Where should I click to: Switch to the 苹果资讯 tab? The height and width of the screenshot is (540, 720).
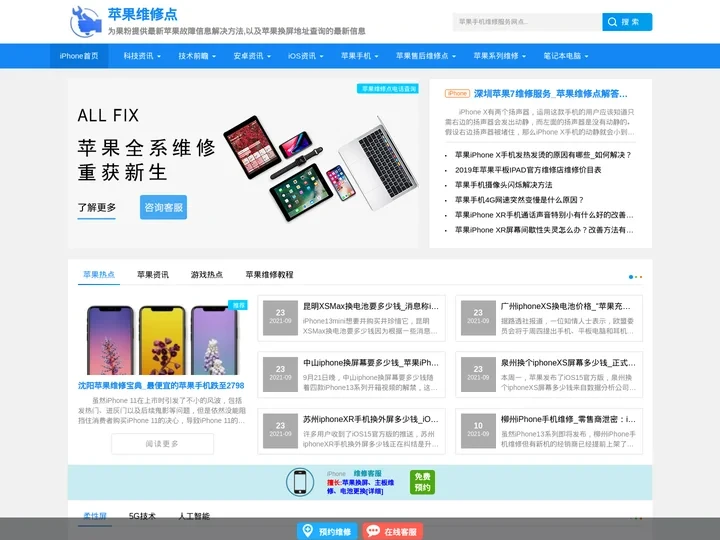(153, 275)
